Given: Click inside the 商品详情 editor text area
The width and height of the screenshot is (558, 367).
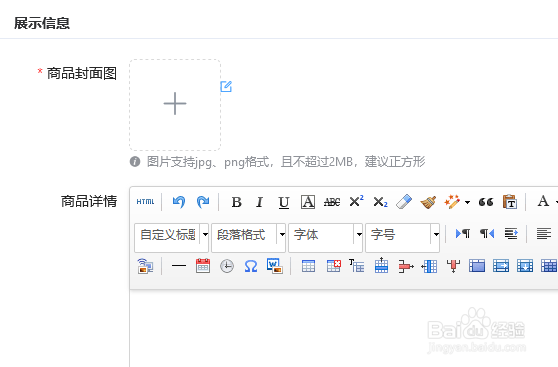Looking at the screenshot, I should click(343, 327).
